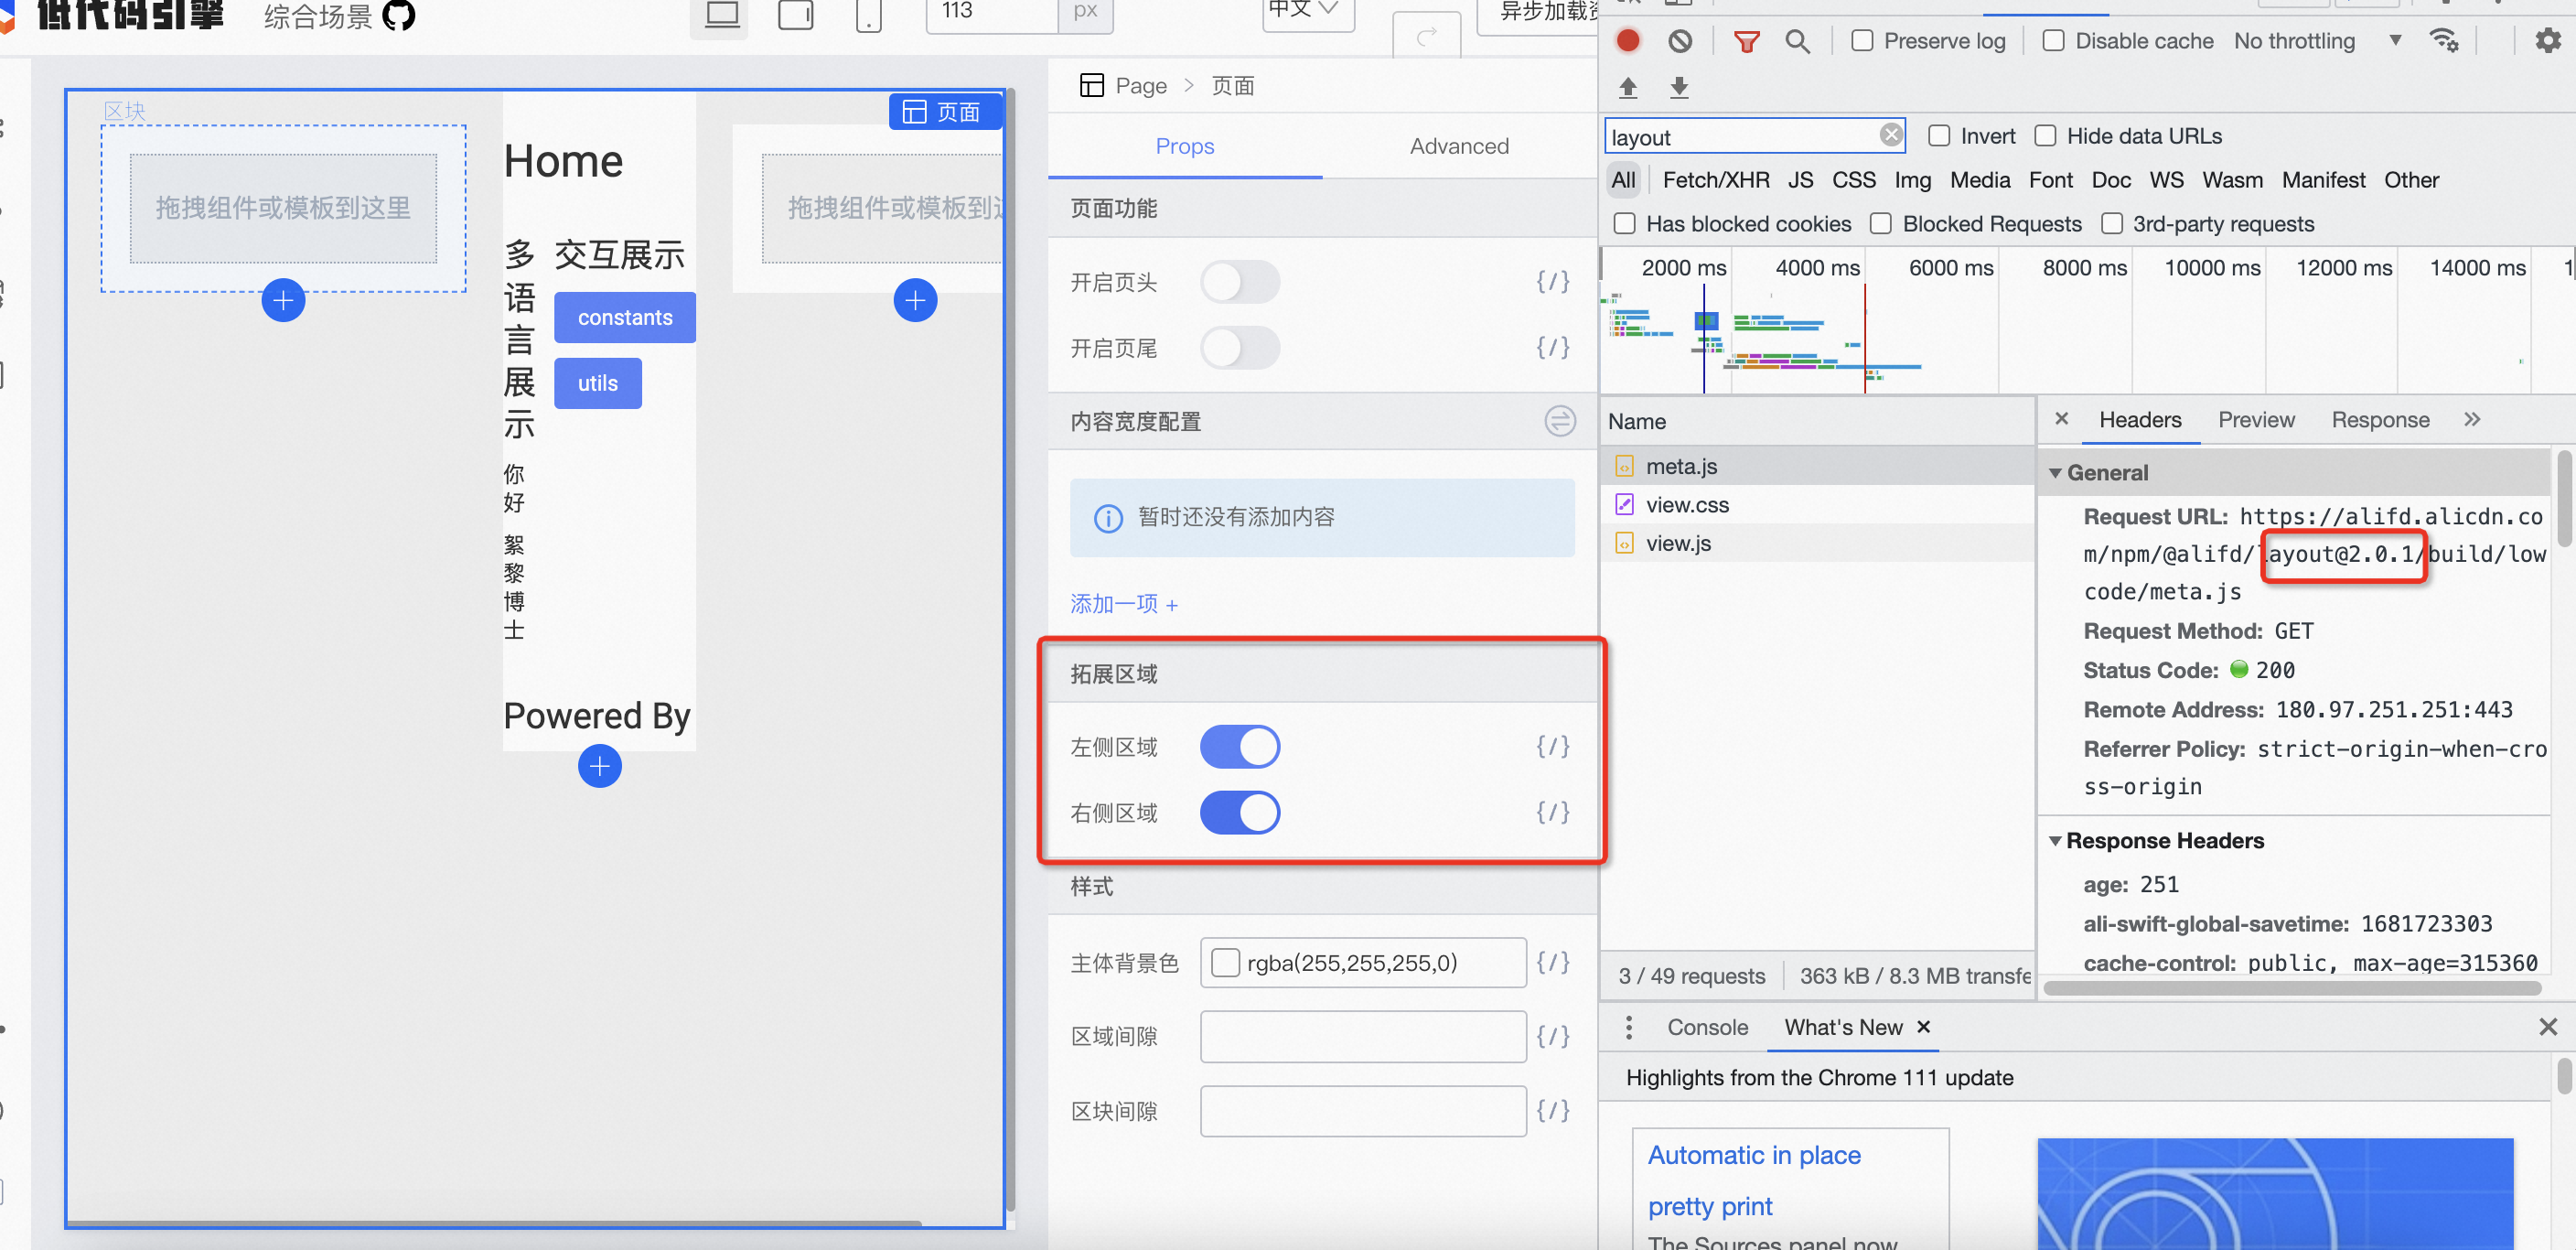
Task: Select the view.css network request
Action: pos(1687,505)
